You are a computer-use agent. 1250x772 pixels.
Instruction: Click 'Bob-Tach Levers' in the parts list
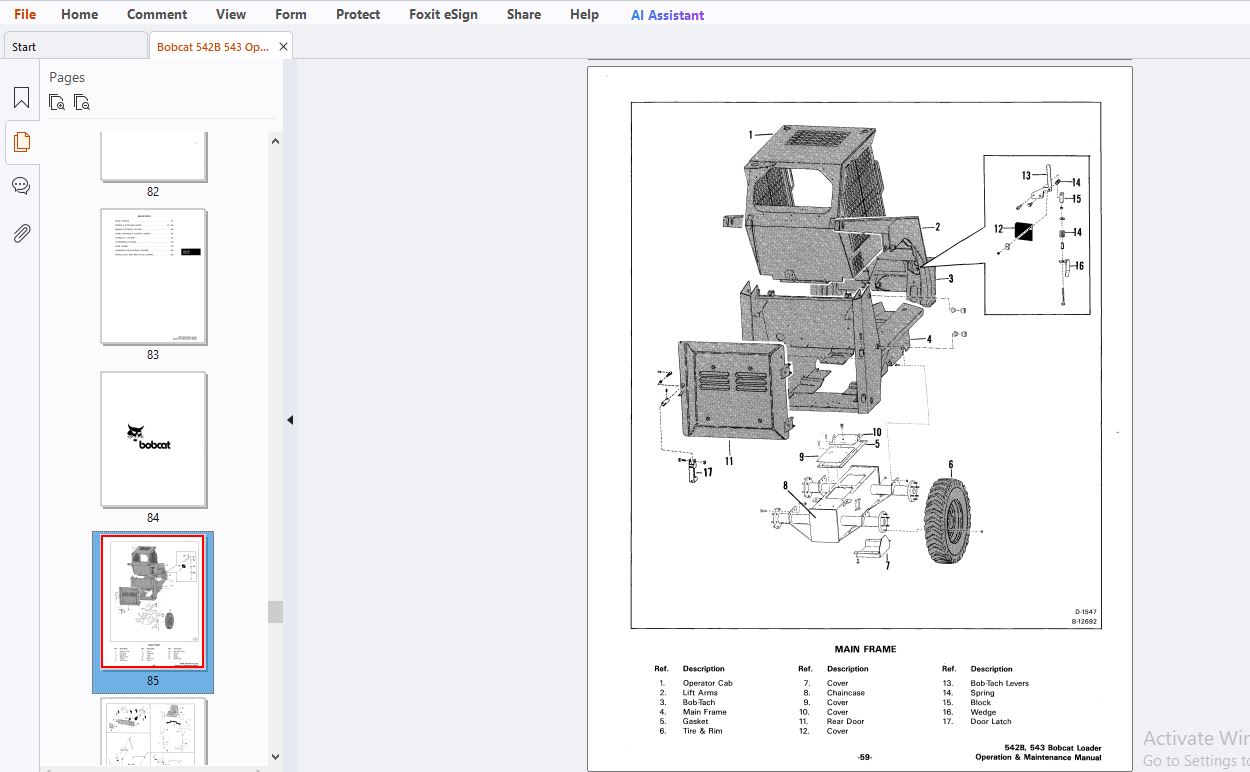[x=999, y=683]
